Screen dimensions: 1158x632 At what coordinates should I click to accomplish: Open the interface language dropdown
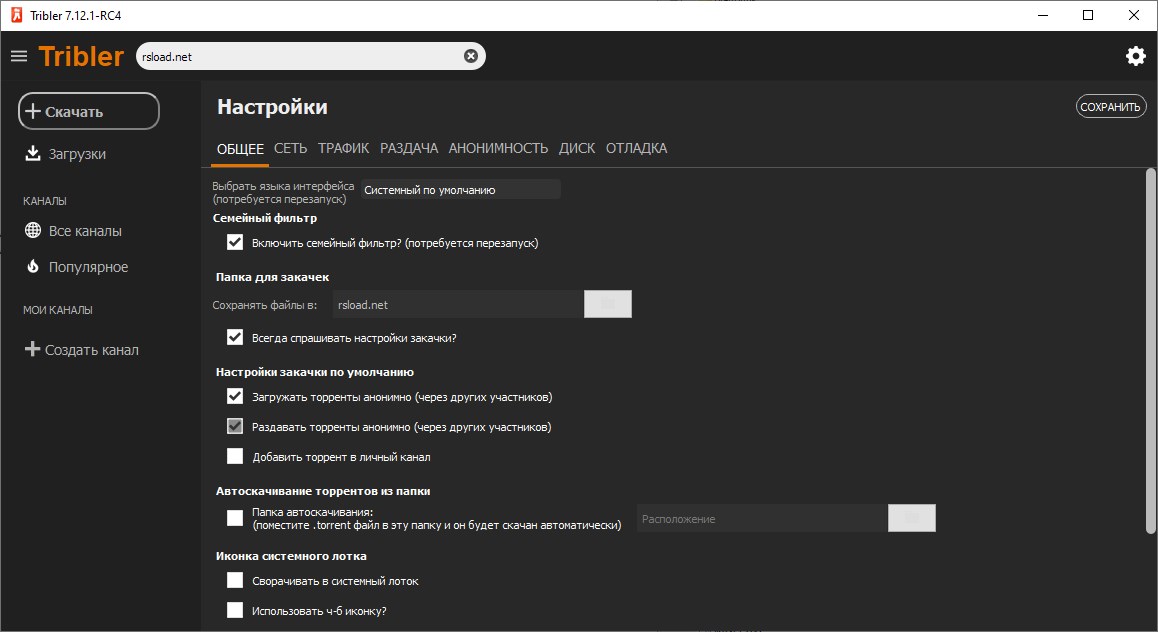pyautogui.click(x=461, y=190)
